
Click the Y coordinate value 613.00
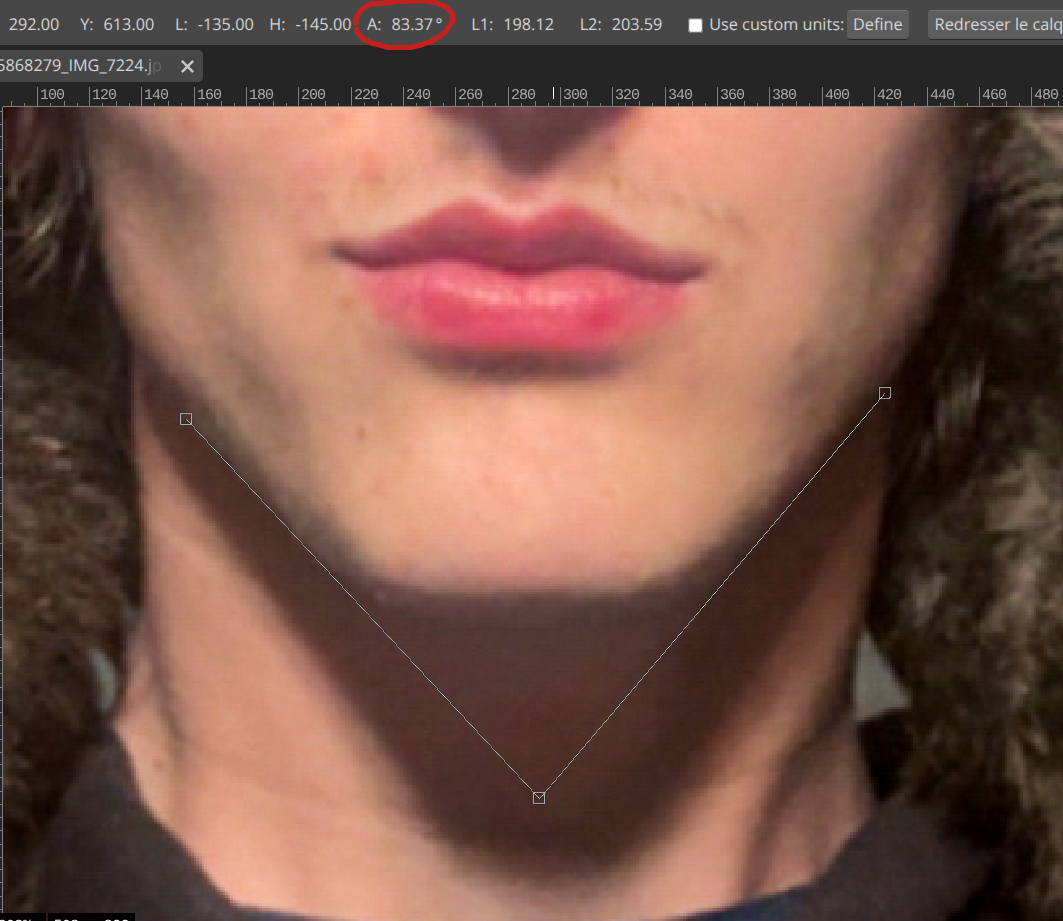pos(129,24)
